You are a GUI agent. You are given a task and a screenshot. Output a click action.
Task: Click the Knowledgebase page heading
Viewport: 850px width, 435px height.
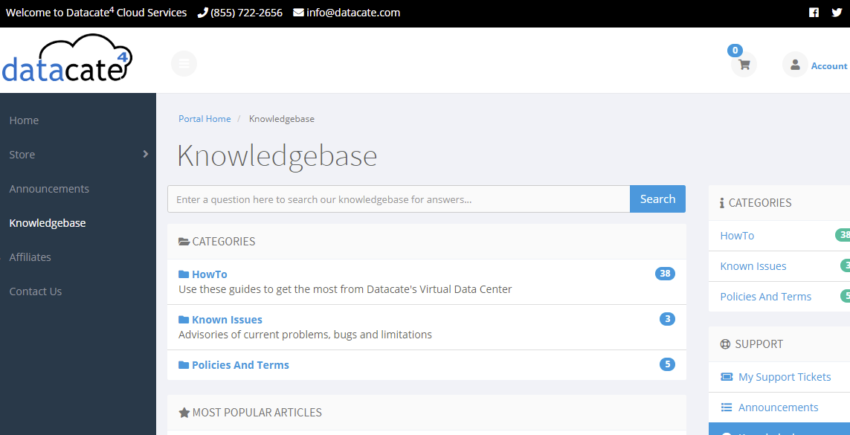277,156
